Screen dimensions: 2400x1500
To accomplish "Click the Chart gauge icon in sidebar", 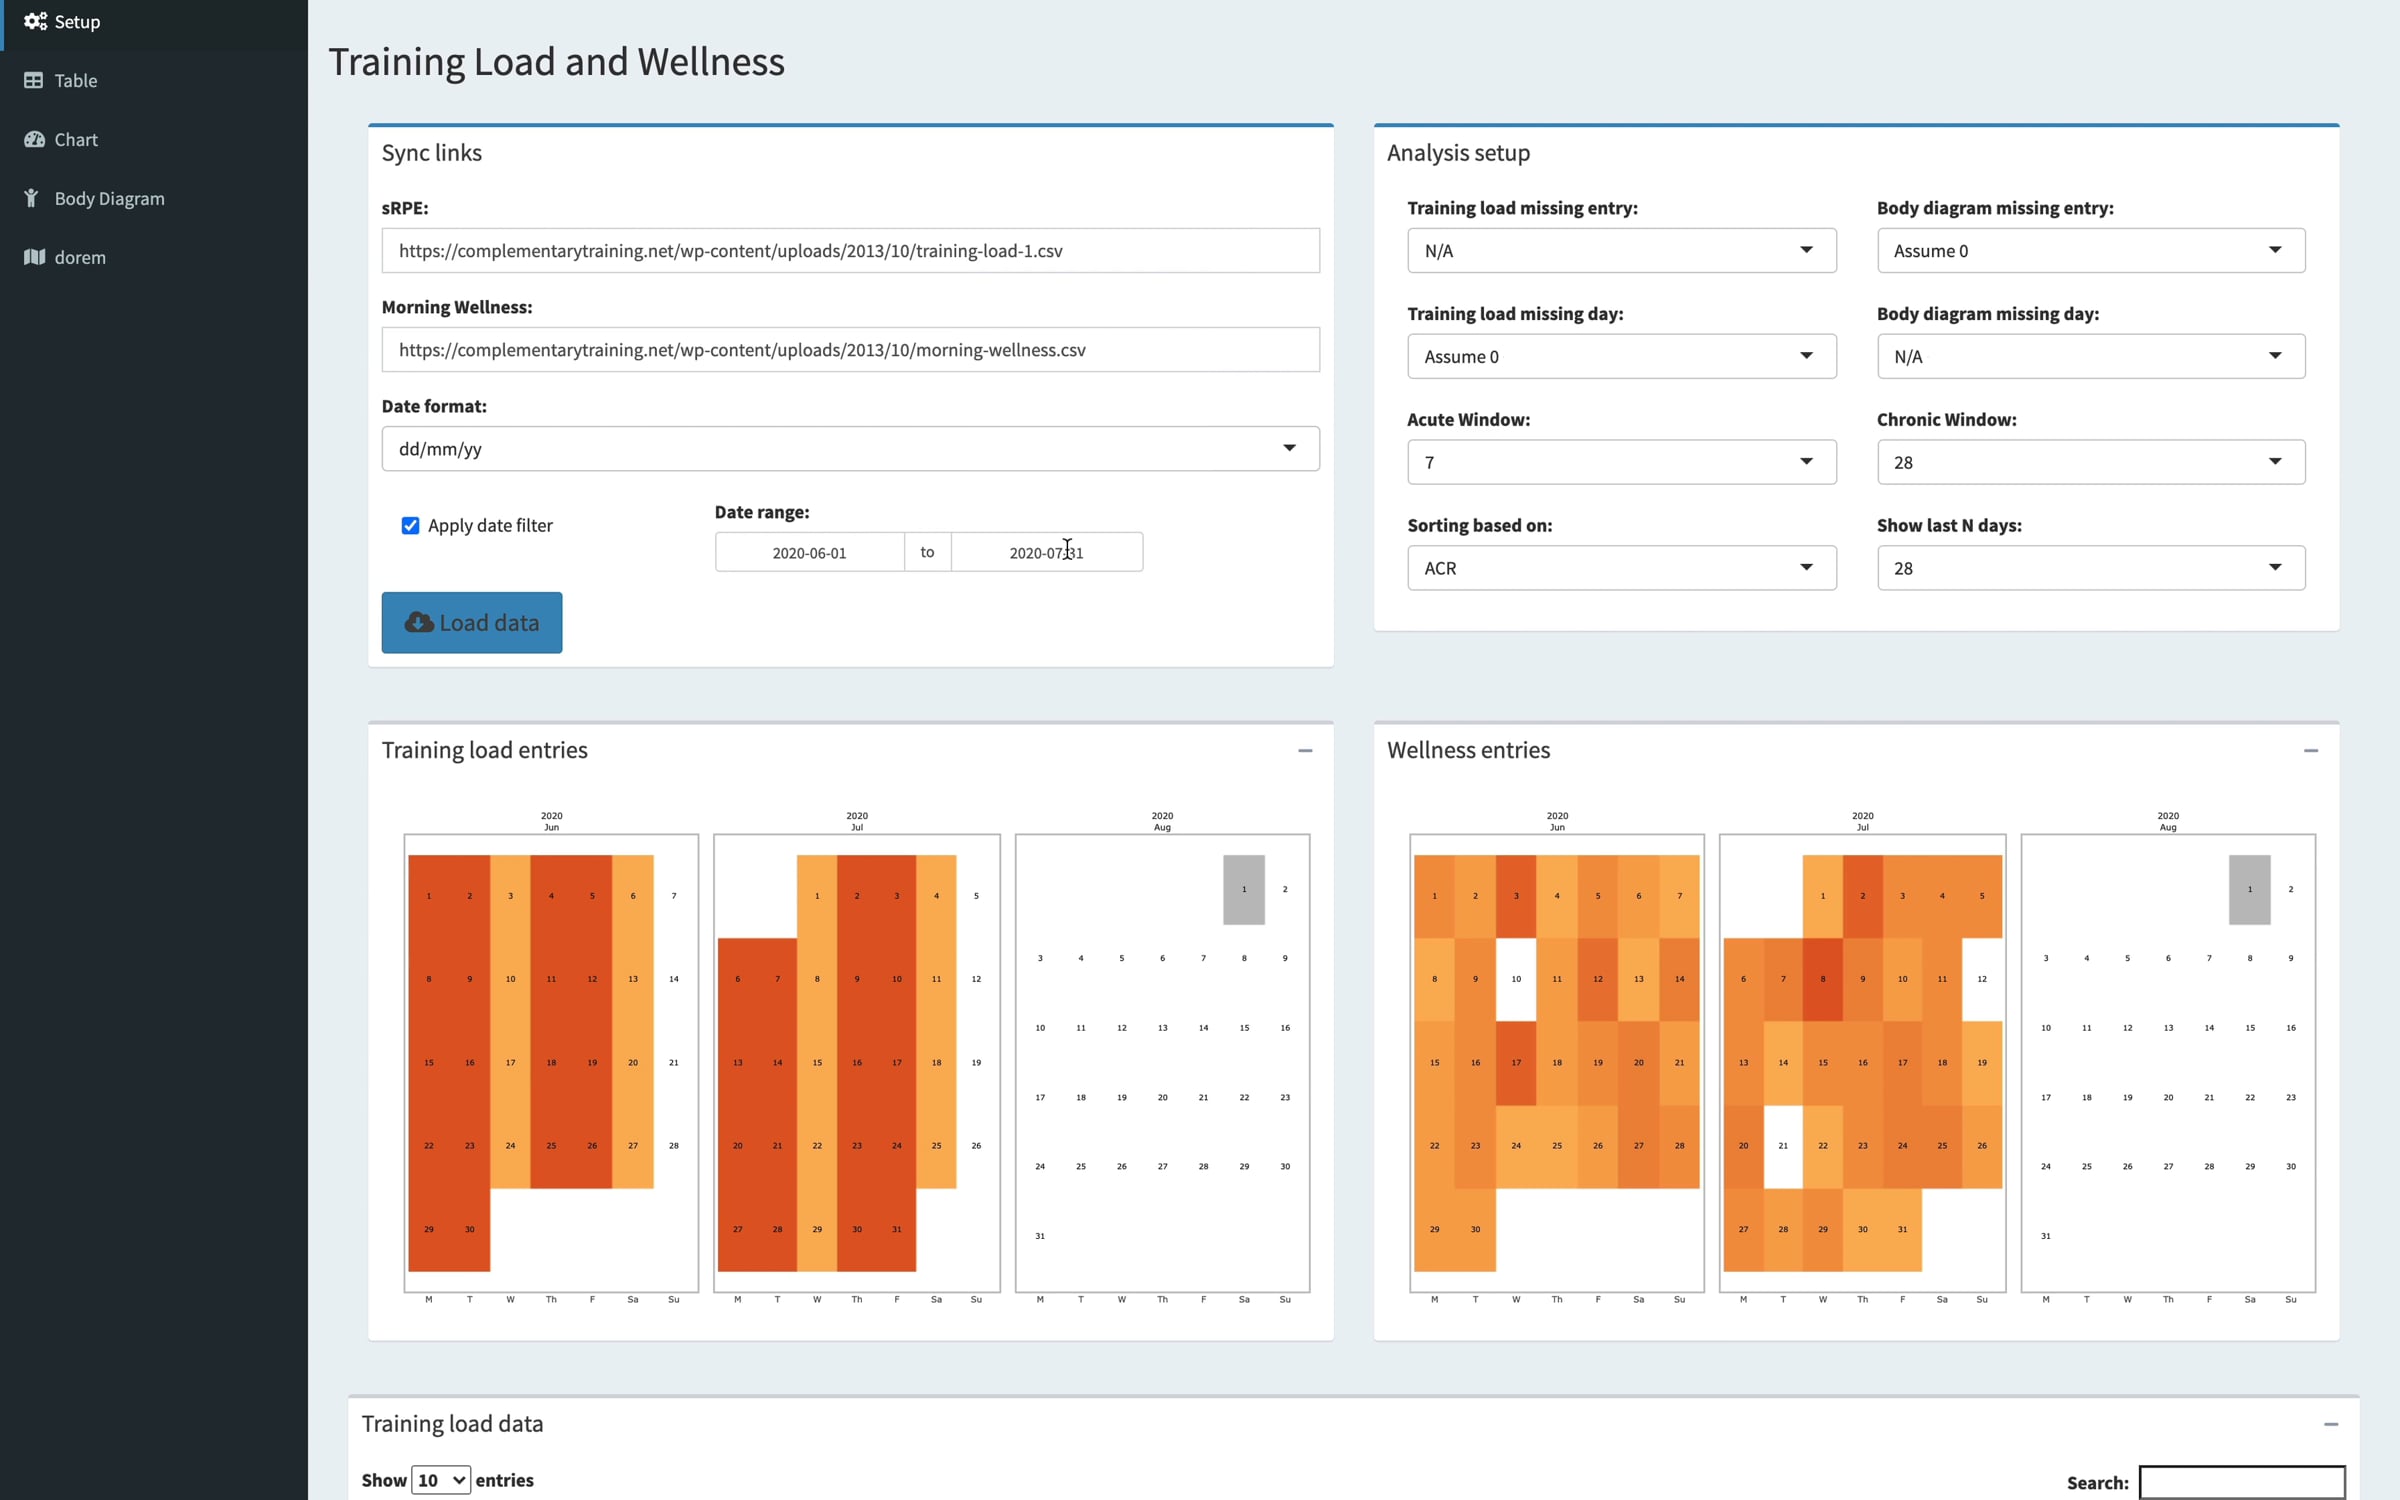I will click(35, 139).
